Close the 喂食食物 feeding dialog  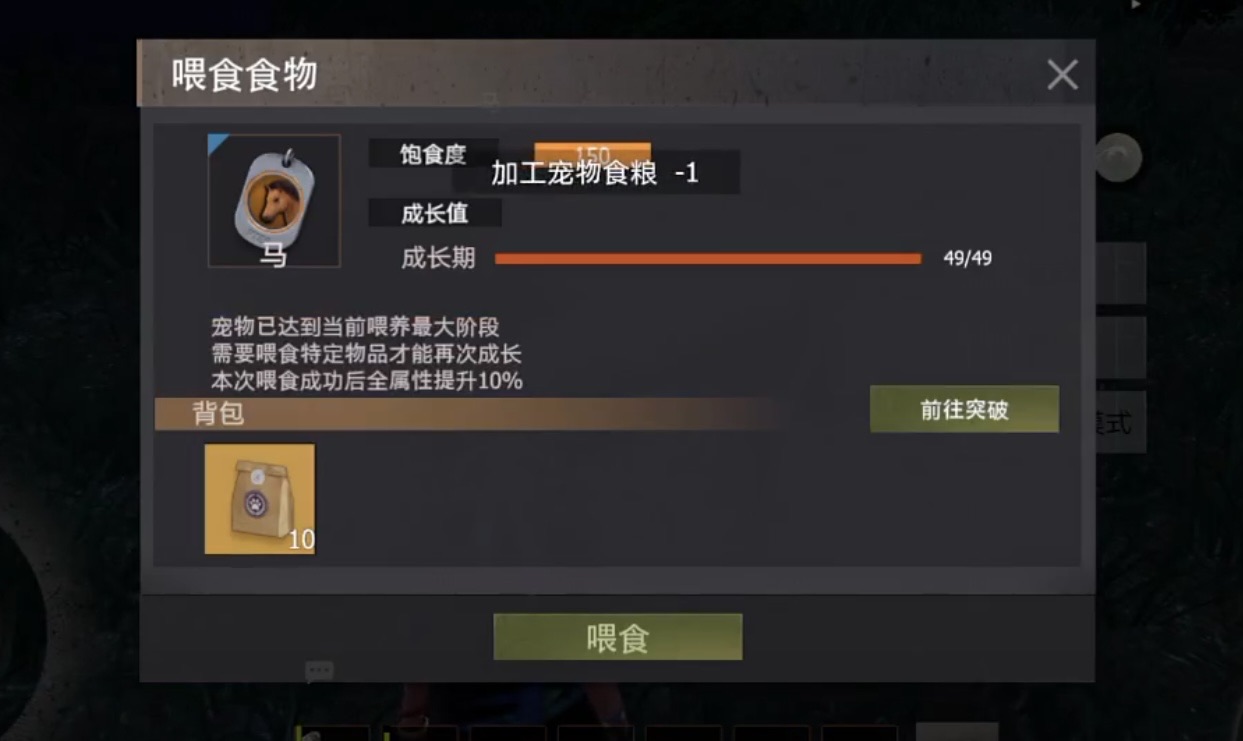coord(1062,74)
